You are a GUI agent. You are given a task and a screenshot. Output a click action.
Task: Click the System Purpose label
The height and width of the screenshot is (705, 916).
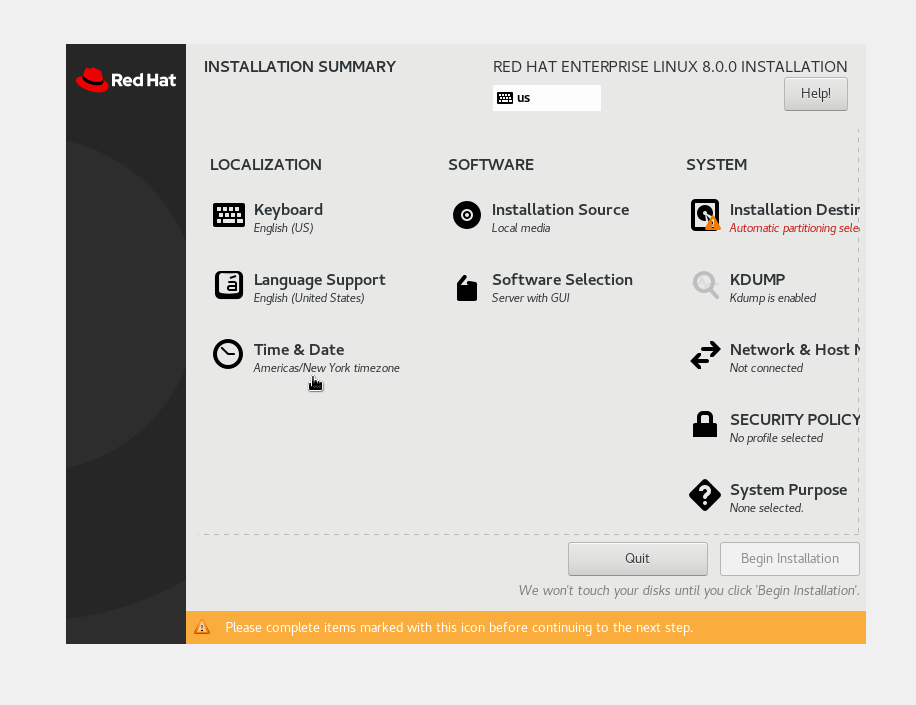788,490
